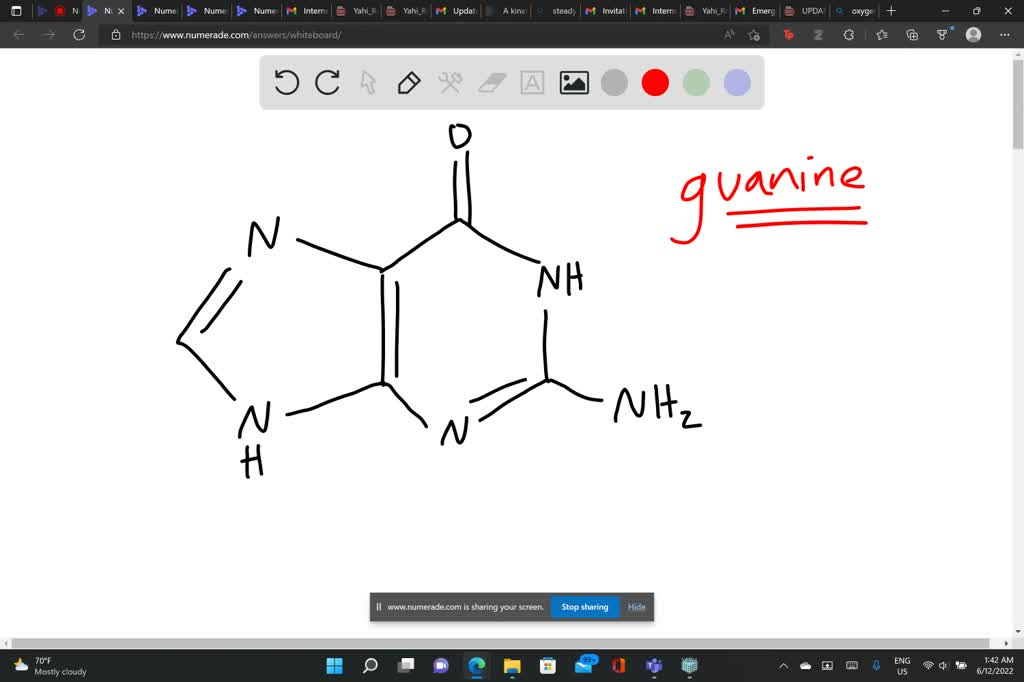Select the text annotation tool
The image size is (1024, 682).
tap(531, 83)
